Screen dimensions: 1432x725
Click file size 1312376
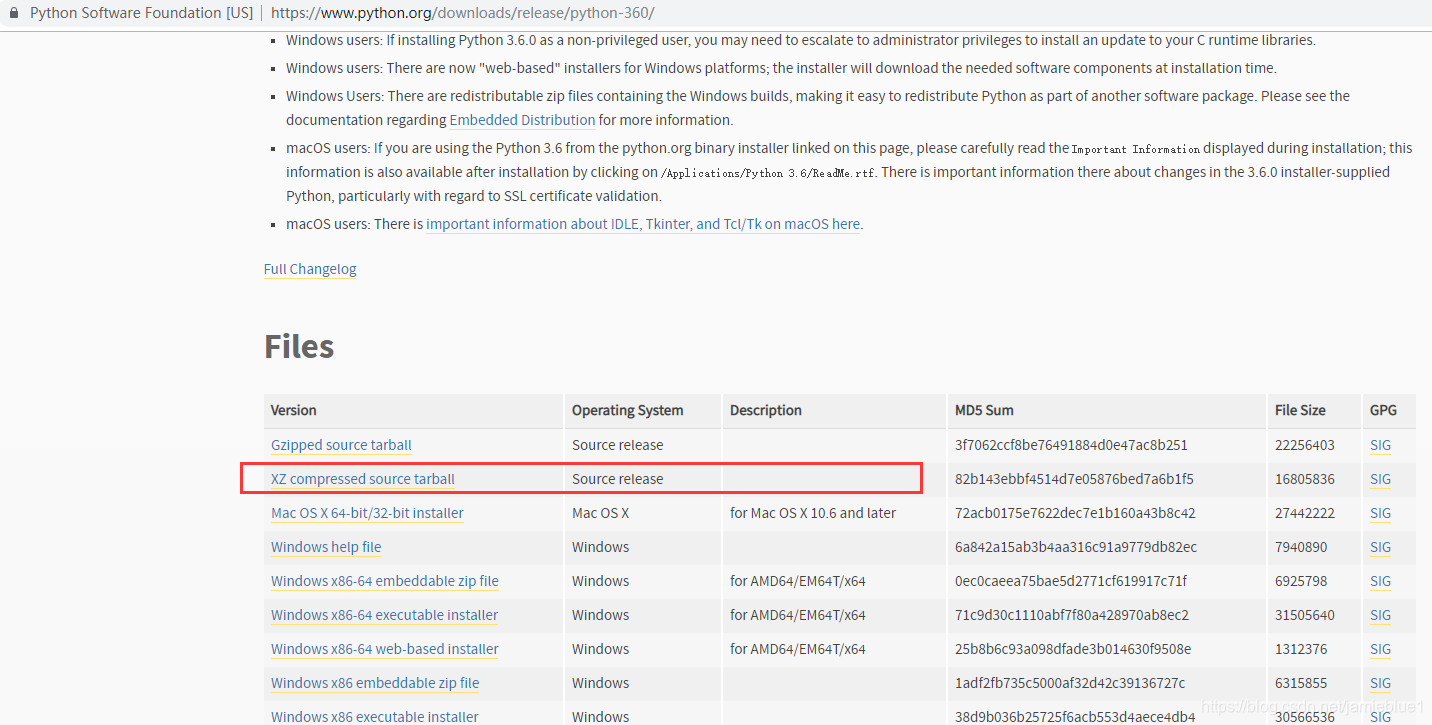1301,649
